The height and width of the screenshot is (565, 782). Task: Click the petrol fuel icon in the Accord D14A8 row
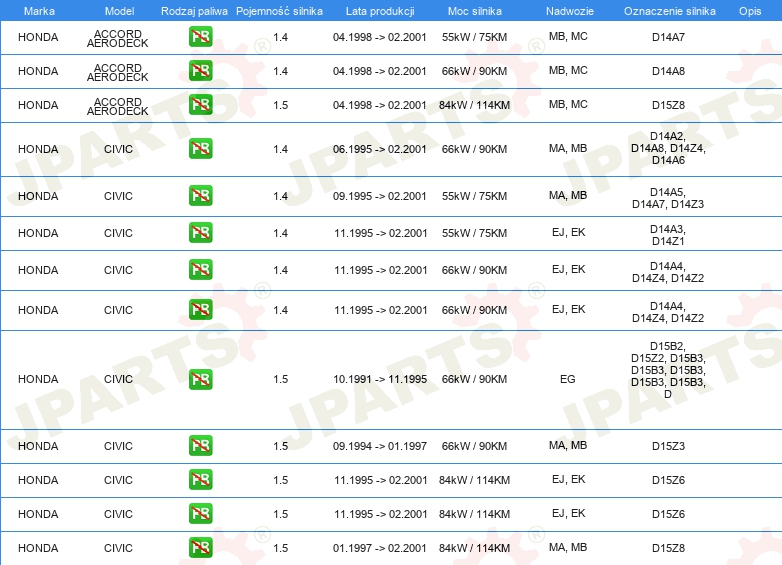[200, 71]
